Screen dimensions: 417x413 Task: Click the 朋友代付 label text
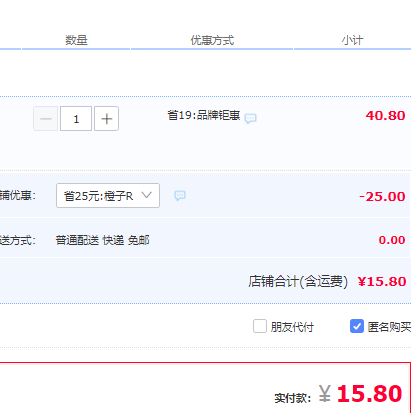(x=292, y=327)
